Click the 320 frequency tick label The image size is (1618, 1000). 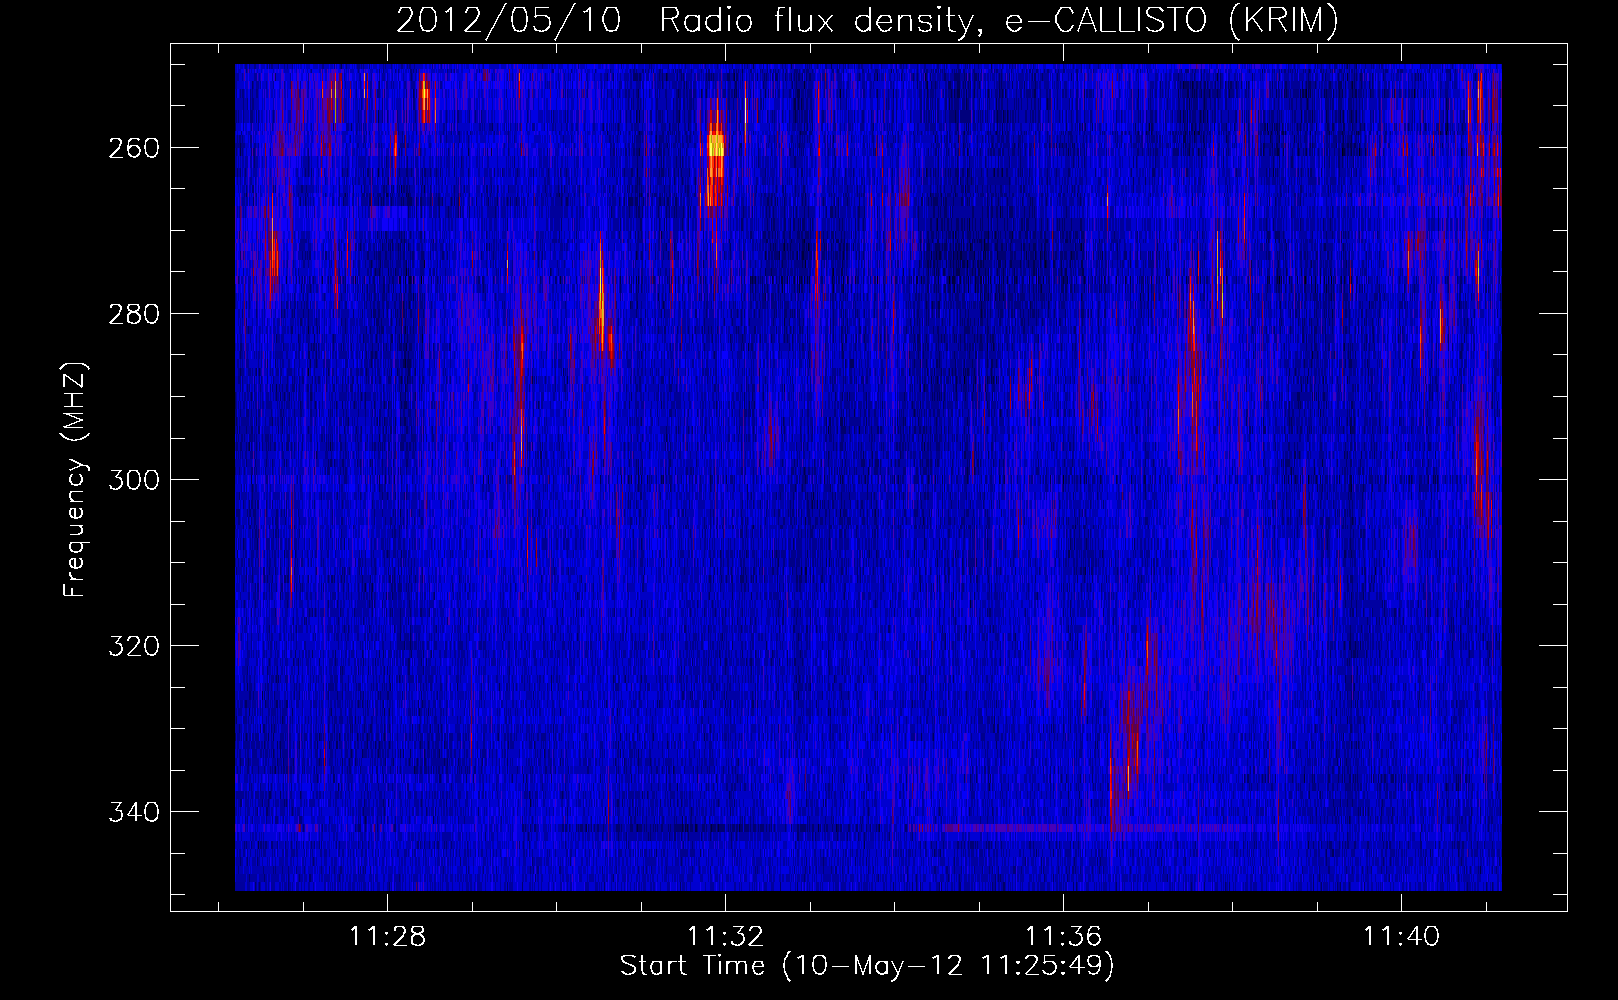click(134, 646)
